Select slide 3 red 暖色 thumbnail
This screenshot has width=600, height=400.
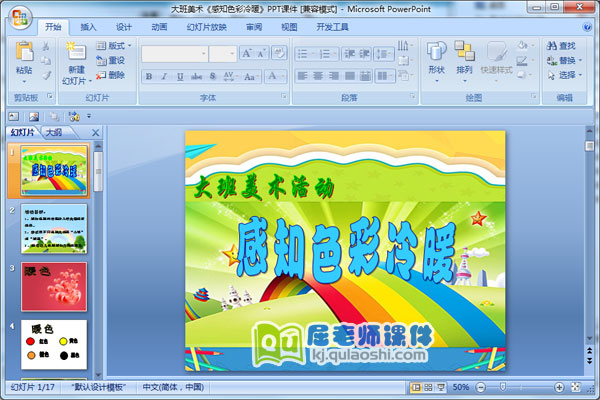click(x=54, y=287)
